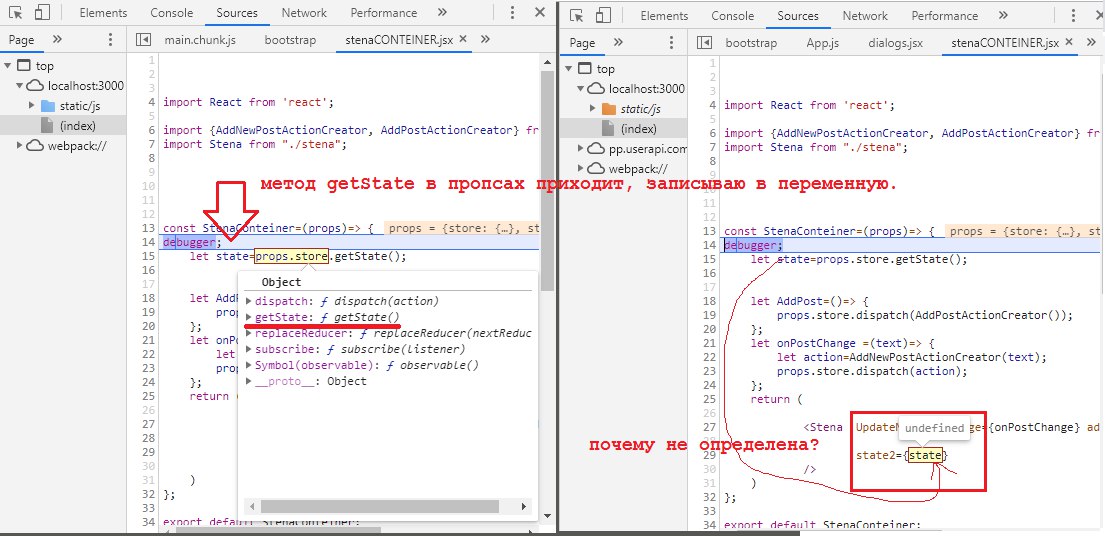The height and width of the screenshot is (536, 1105).
Task: Expand webpack:// node in right file tree
Action: coord(581,168)
